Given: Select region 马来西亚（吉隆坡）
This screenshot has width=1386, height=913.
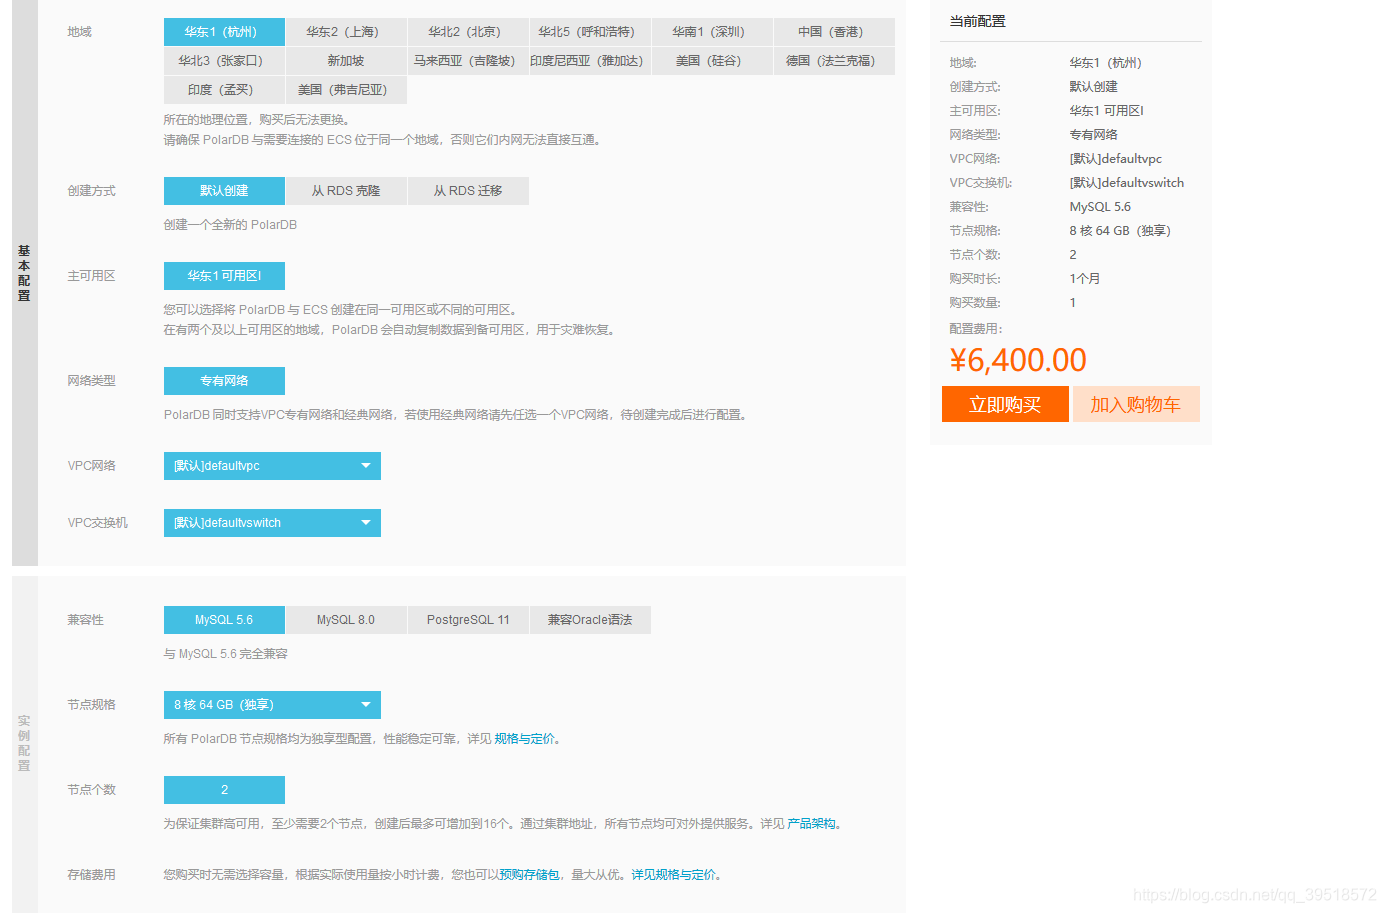Looking at the screenshot, I should pyautogui.click(x=468, y=61).
